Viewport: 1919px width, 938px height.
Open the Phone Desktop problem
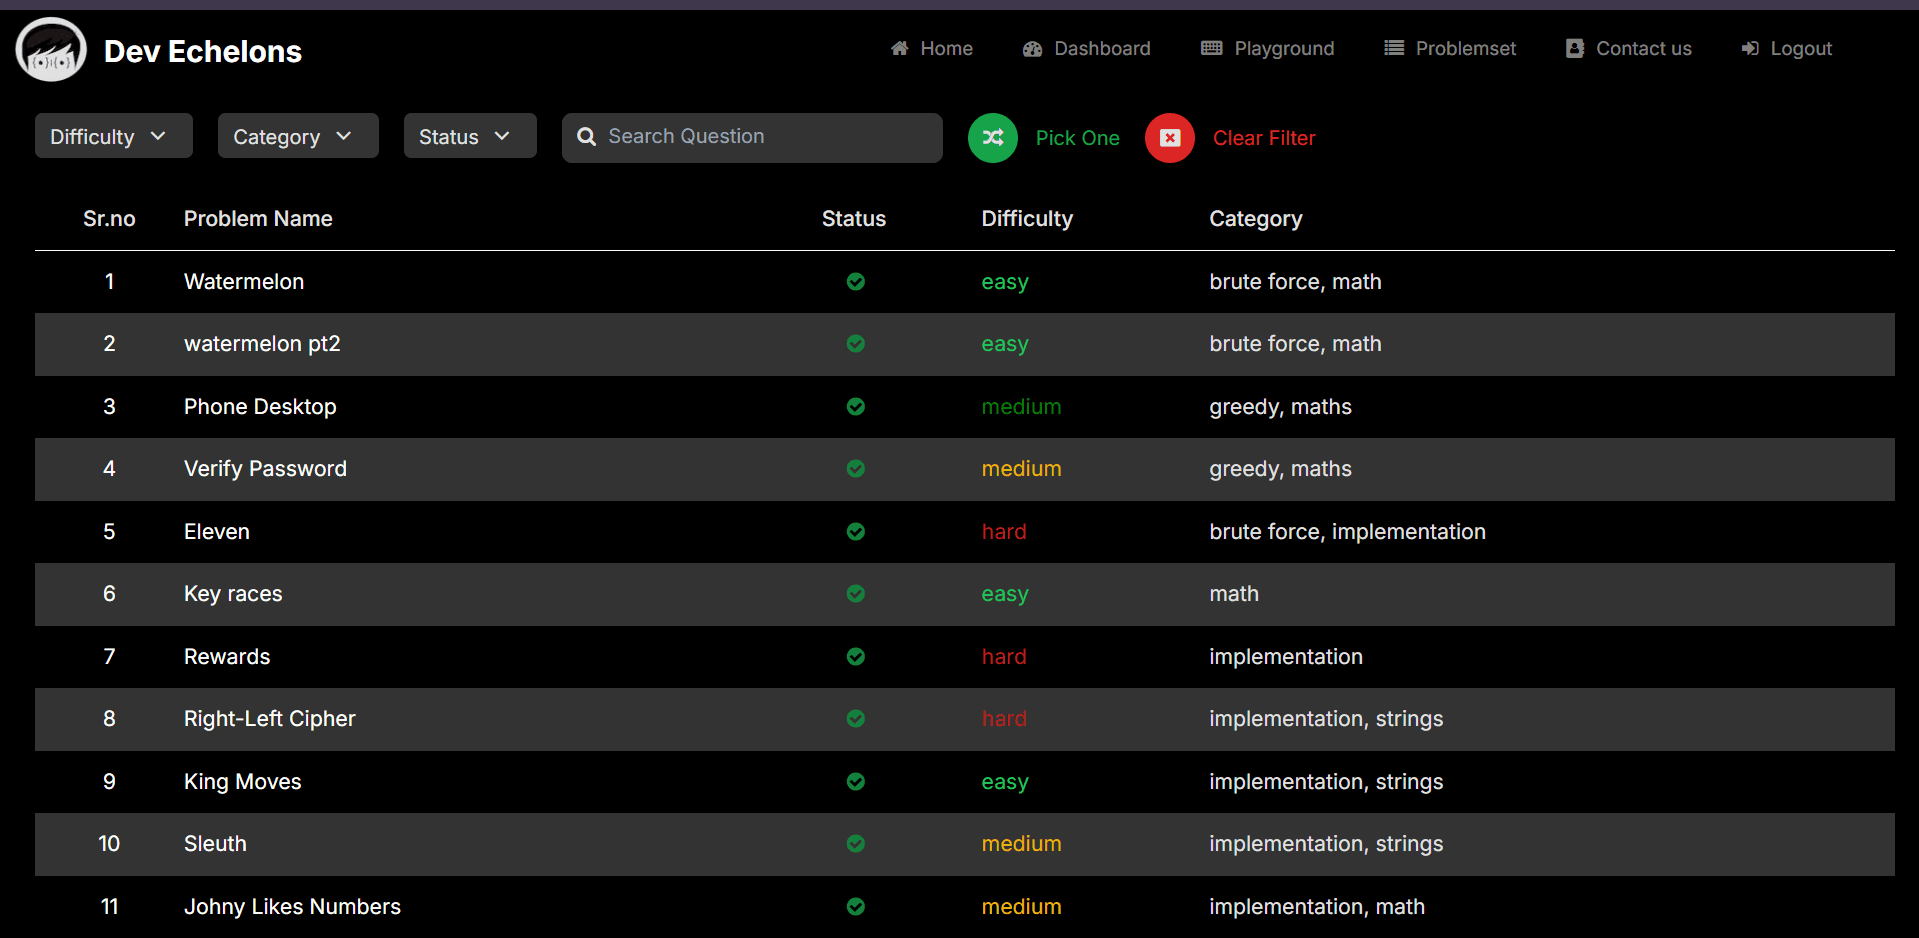pyautogui.click(x=260, y=407)
